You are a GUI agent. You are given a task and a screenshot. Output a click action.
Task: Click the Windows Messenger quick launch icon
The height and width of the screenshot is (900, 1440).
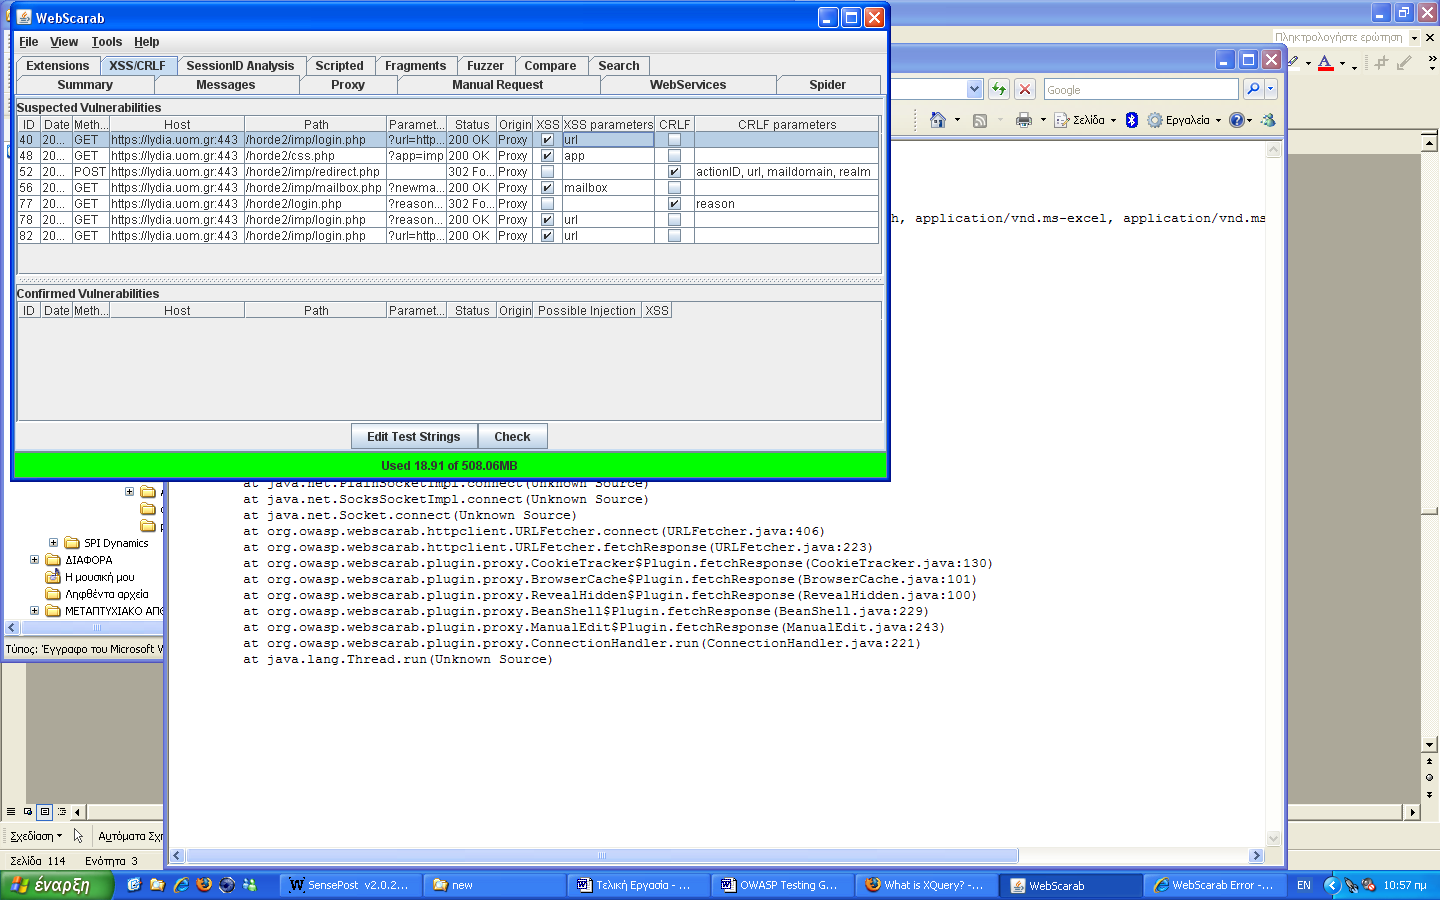250,885
